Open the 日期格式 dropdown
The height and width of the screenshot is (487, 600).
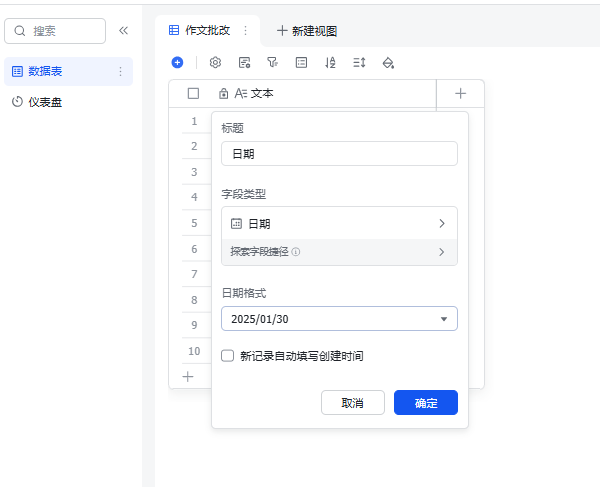tap(339, 319)
